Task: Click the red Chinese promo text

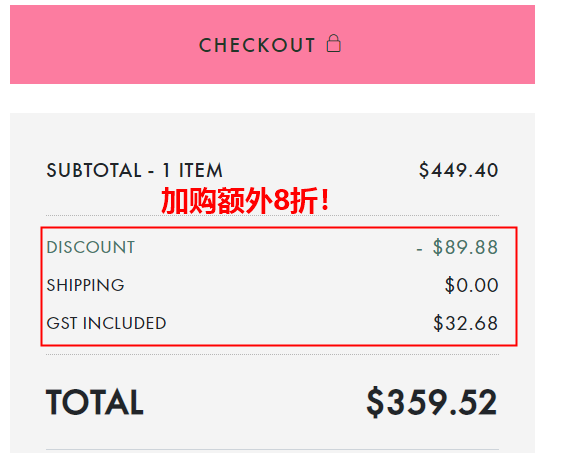Action: pos(246,201)
